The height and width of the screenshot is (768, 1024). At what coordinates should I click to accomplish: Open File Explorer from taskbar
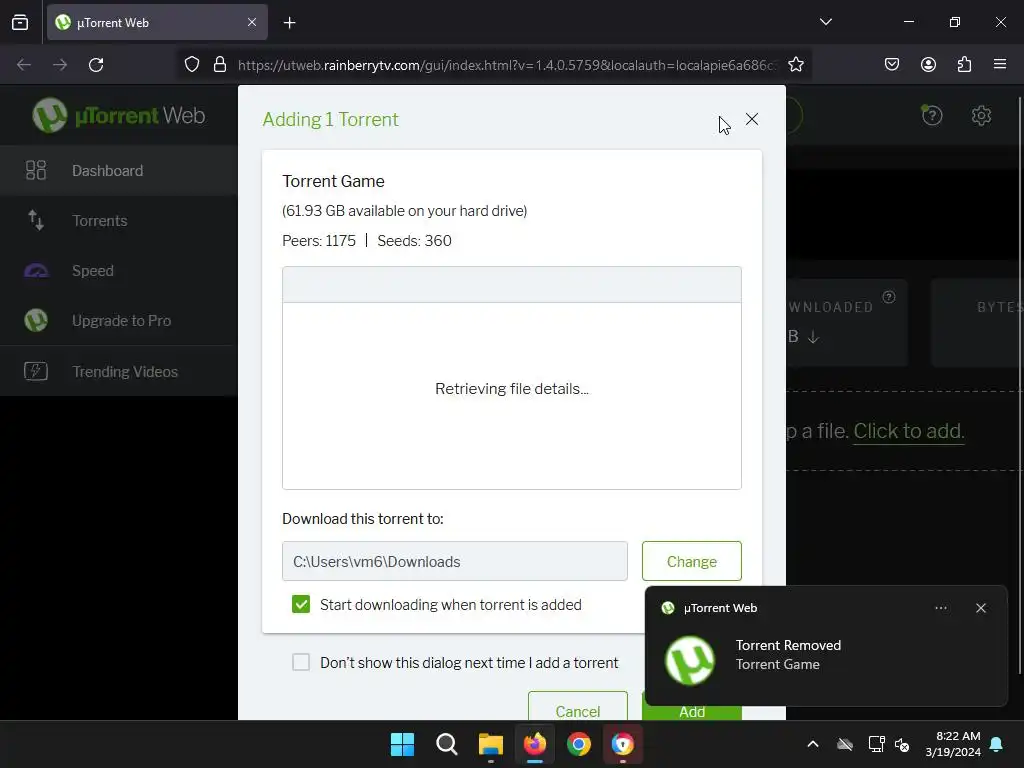point(490,744)
